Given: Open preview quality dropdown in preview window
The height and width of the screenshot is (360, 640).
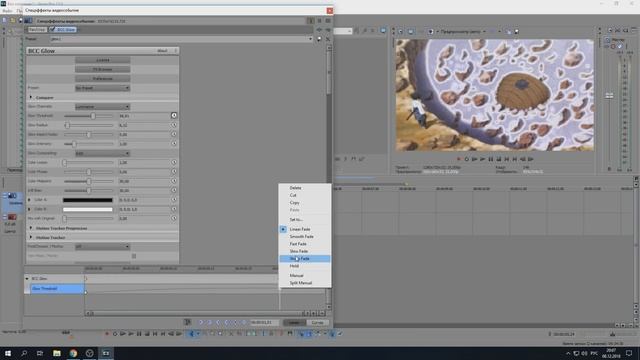Looking at the screenshot, I should (462, 31).
